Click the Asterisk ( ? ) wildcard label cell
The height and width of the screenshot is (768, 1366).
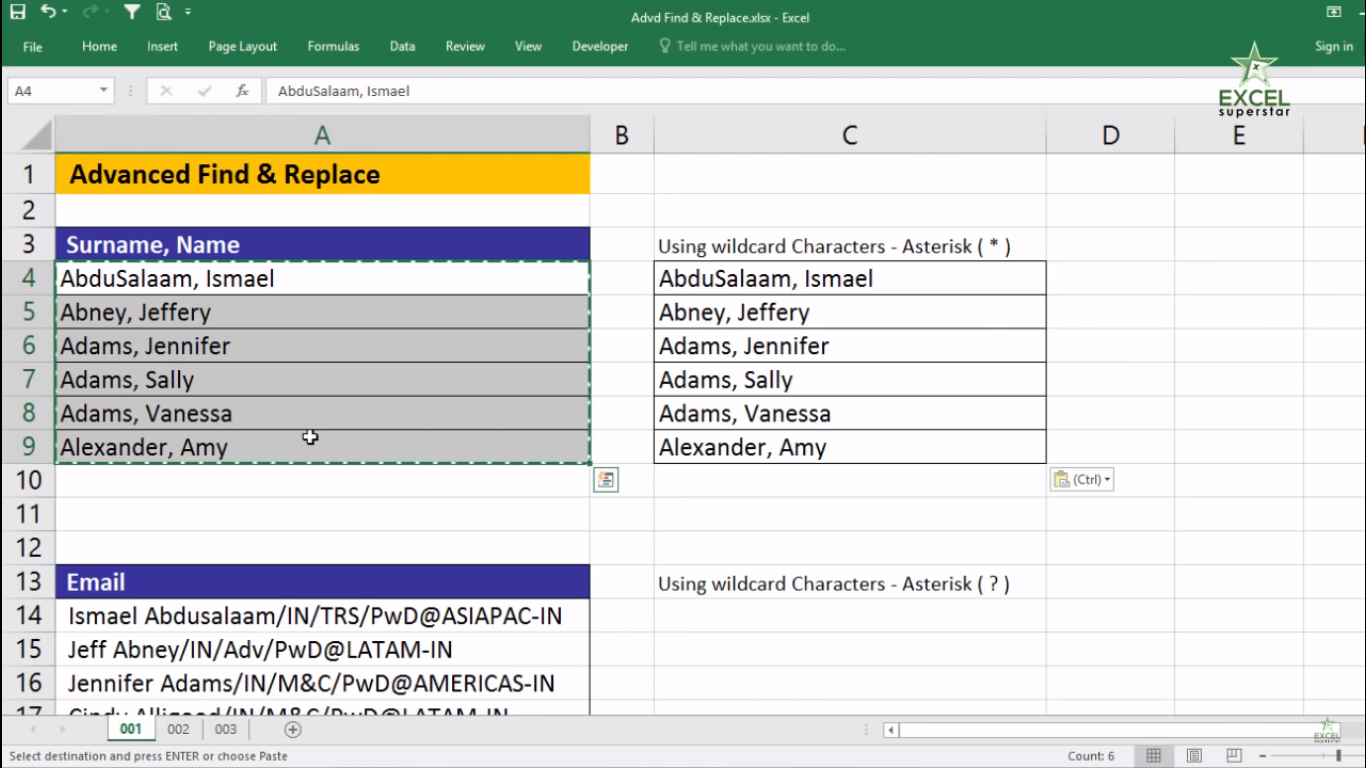tap(850, 583)
